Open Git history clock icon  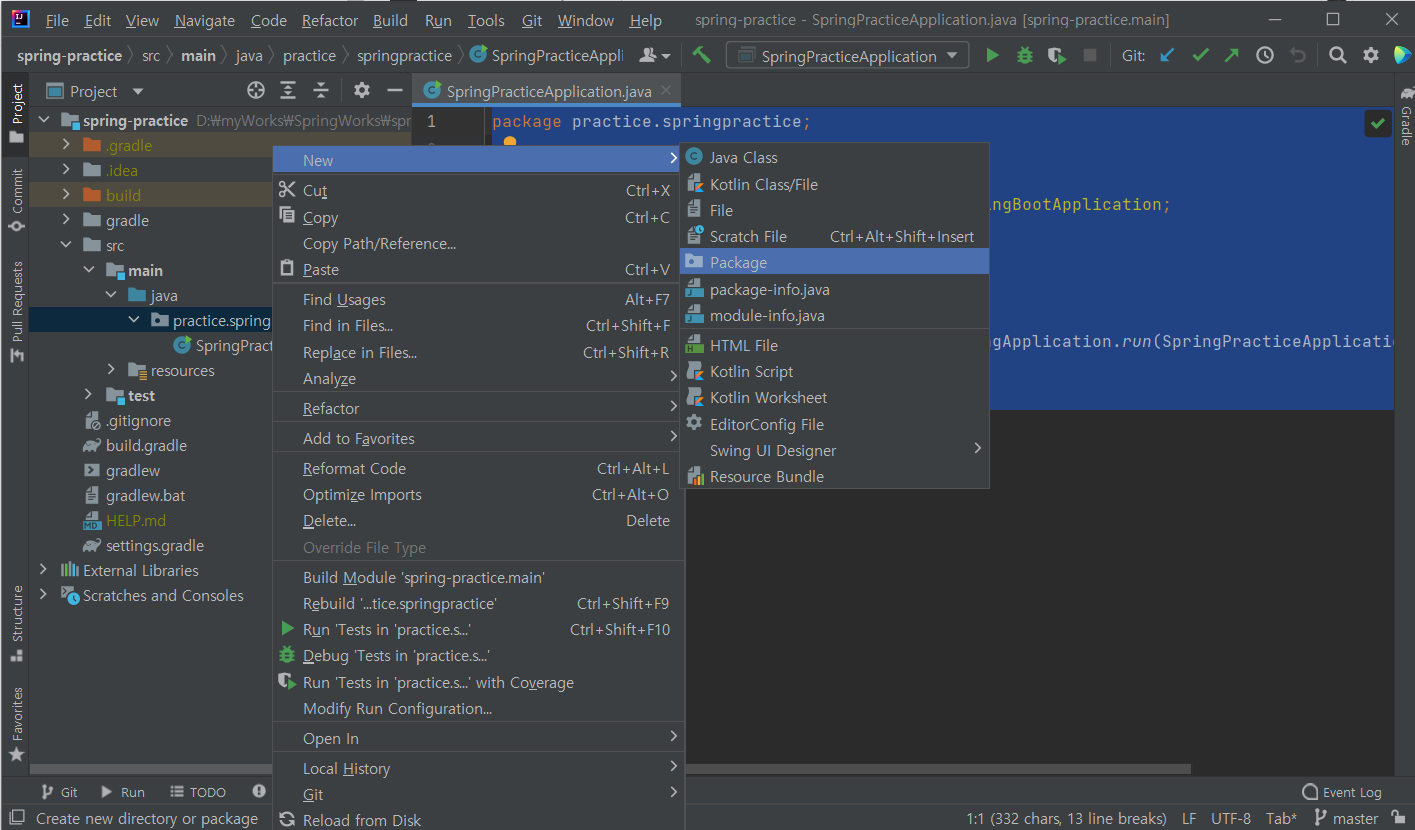click(x=1265, y=56)
